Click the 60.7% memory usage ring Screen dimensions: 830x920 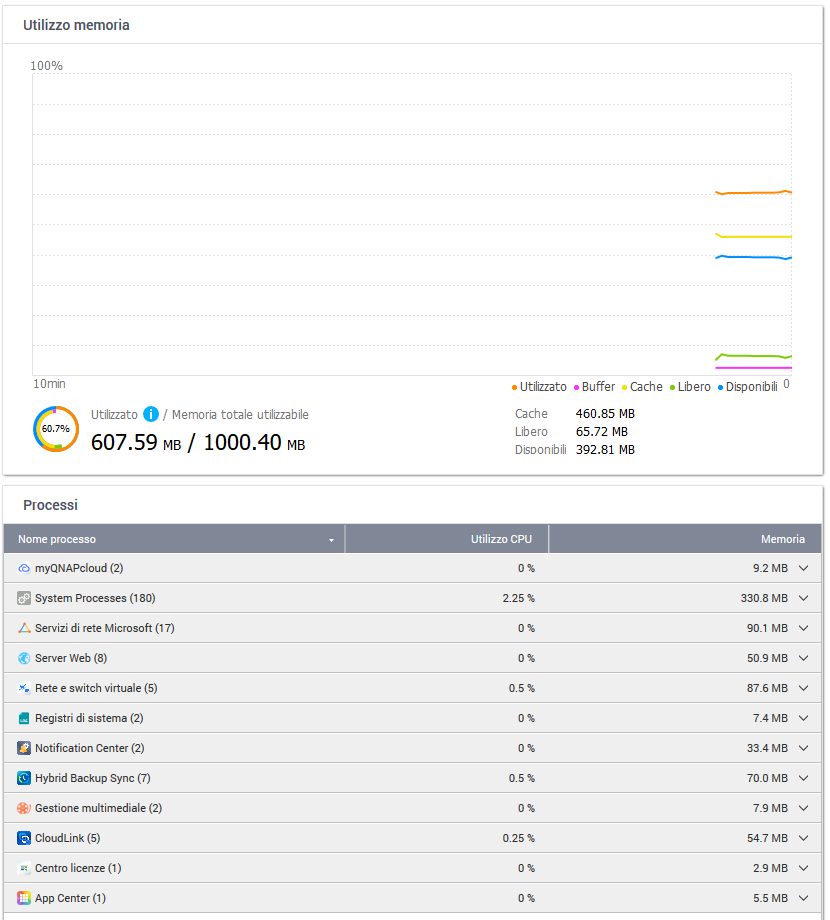[x=55, y=428]
